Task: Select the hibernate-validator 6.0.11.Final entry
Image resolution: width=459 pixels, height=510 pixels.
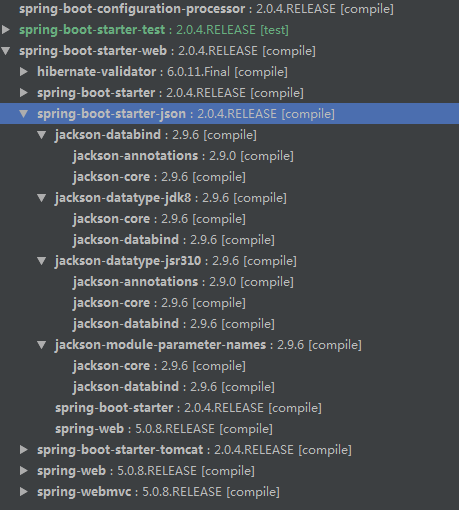Action: coord(162,72)
